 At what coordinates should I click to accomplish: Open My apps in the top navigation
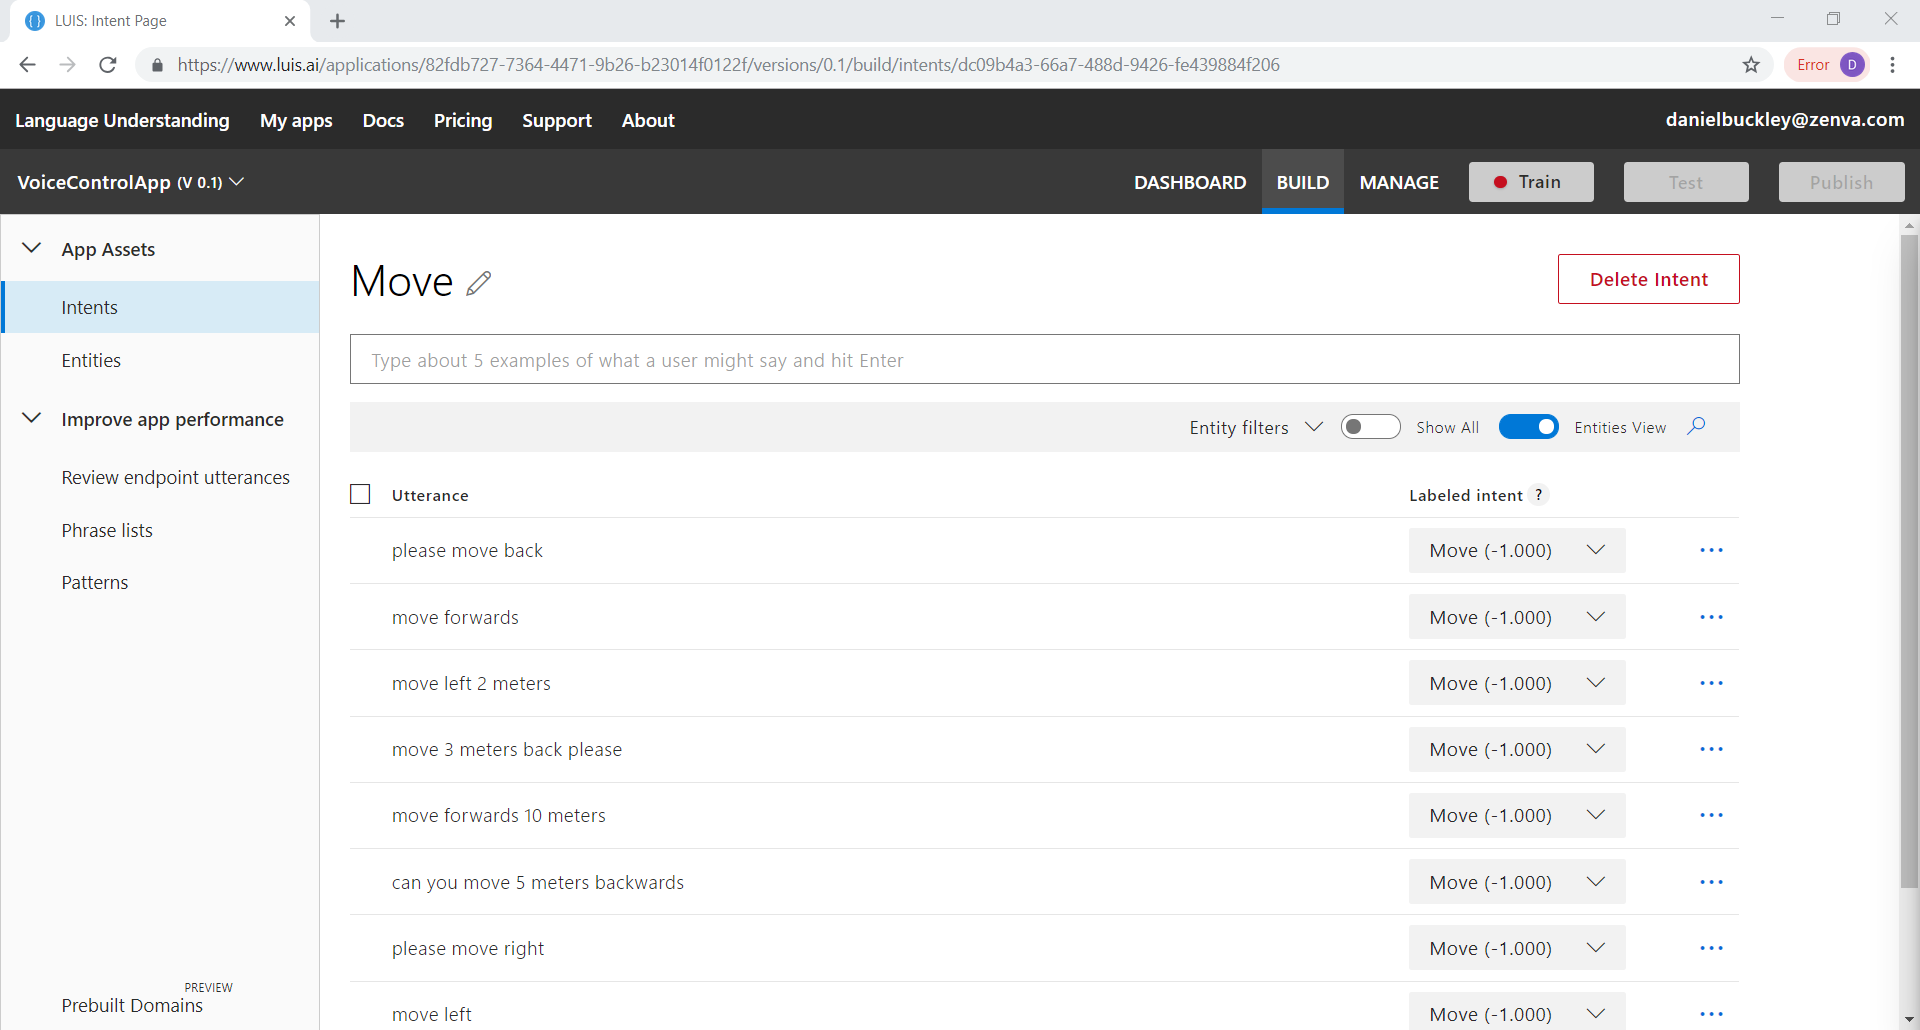(x=296, y=120)
